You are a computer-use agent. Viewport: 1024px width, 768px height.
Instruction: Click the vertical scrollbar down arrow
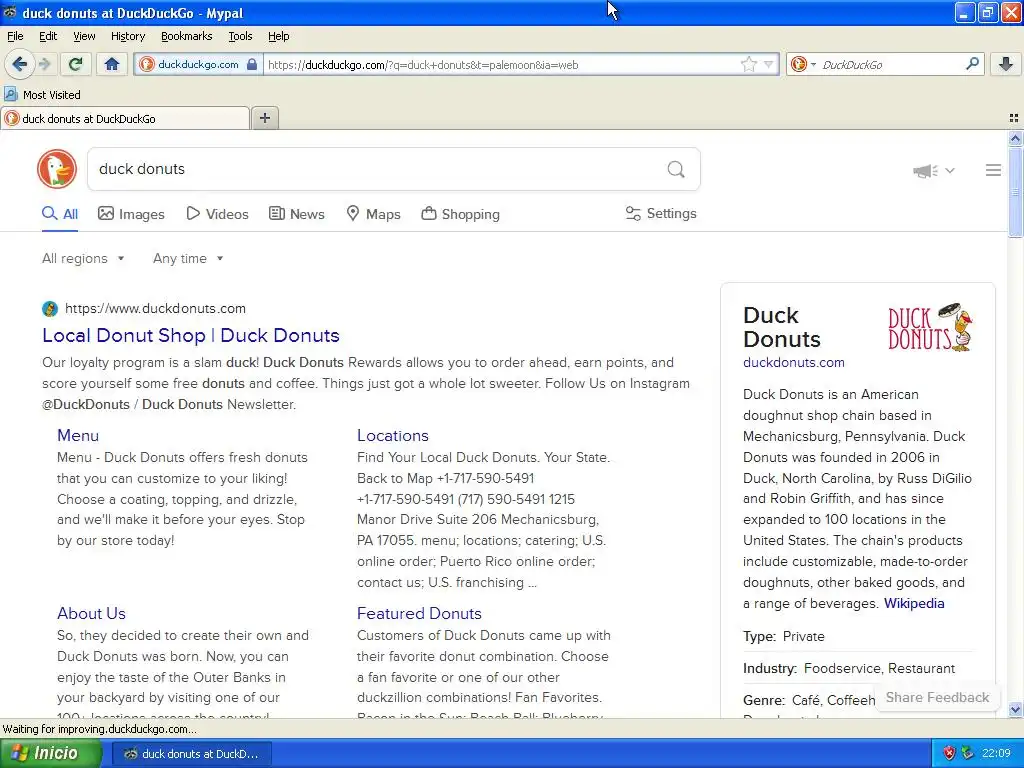point(1015,710)
